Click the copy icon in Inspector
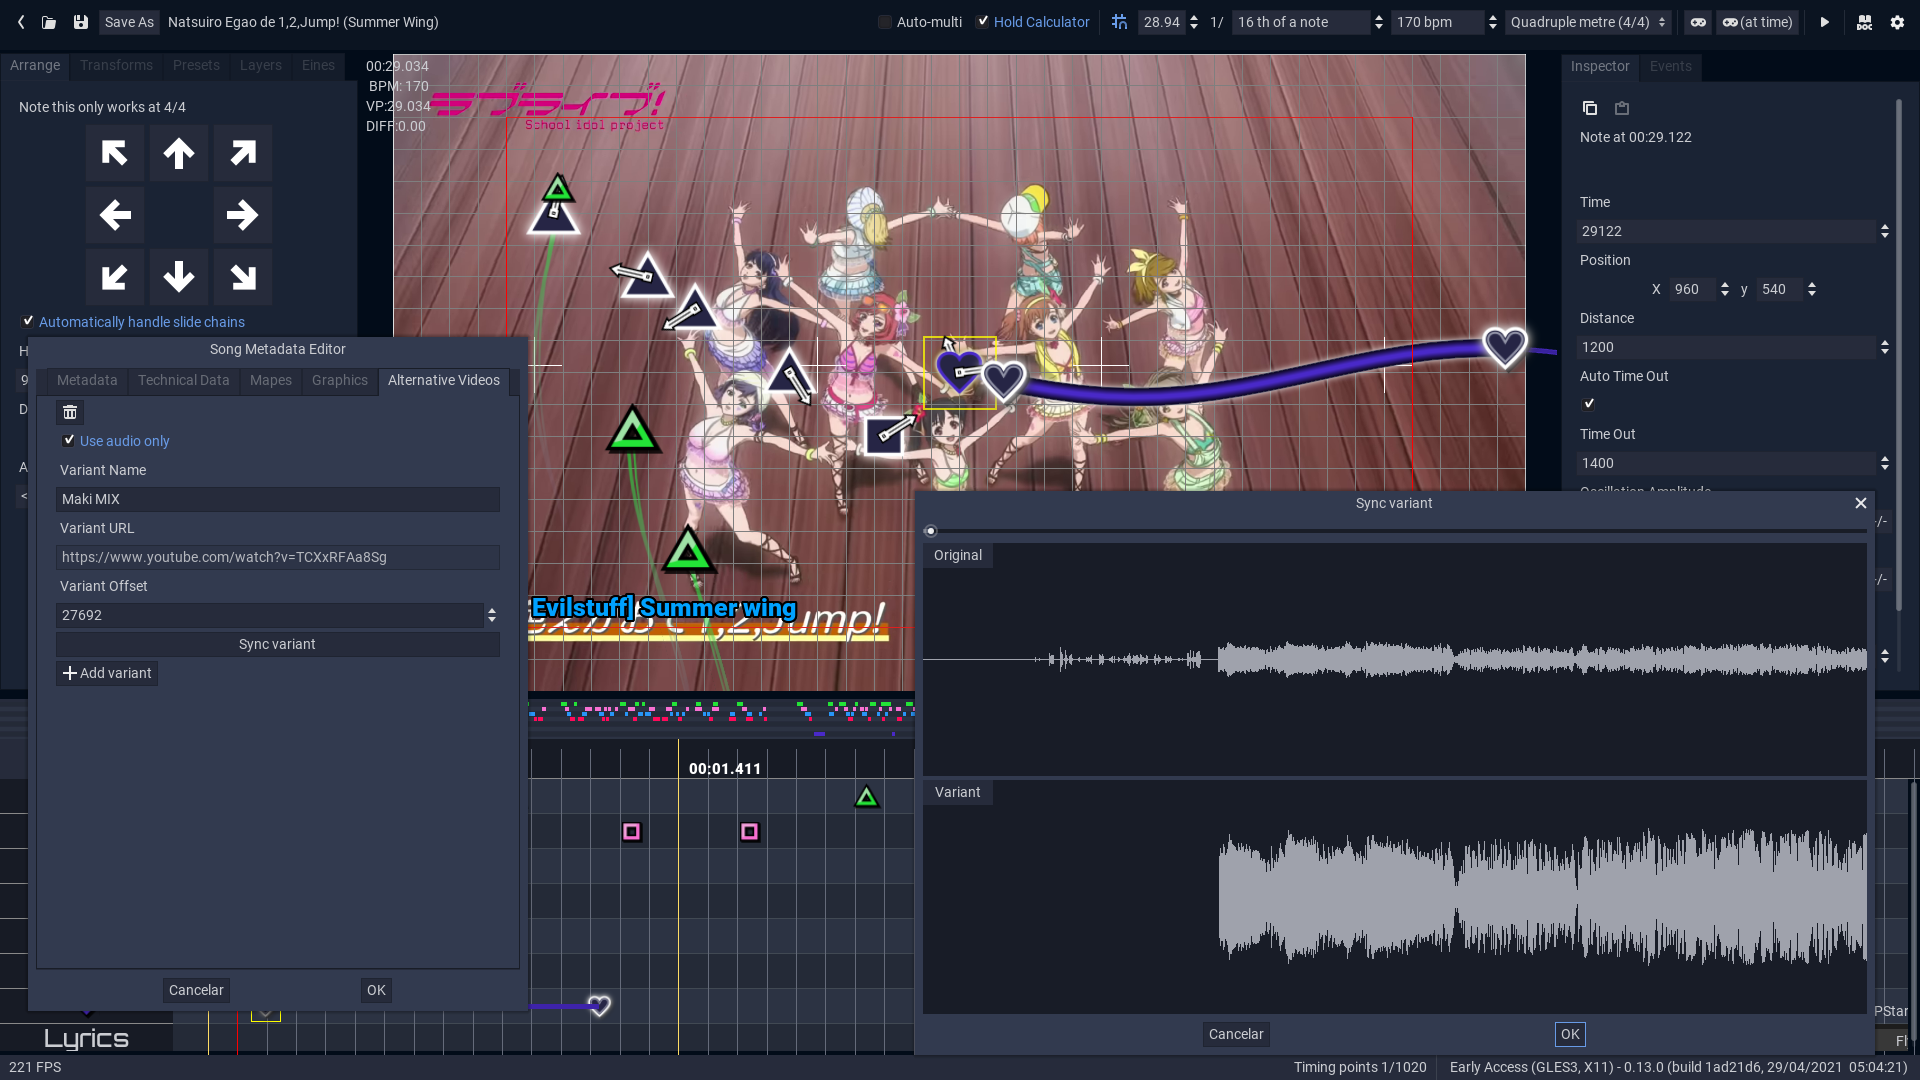Image resolution: width=1920 pixels, height=1080 pixels. coord(1590,108)
